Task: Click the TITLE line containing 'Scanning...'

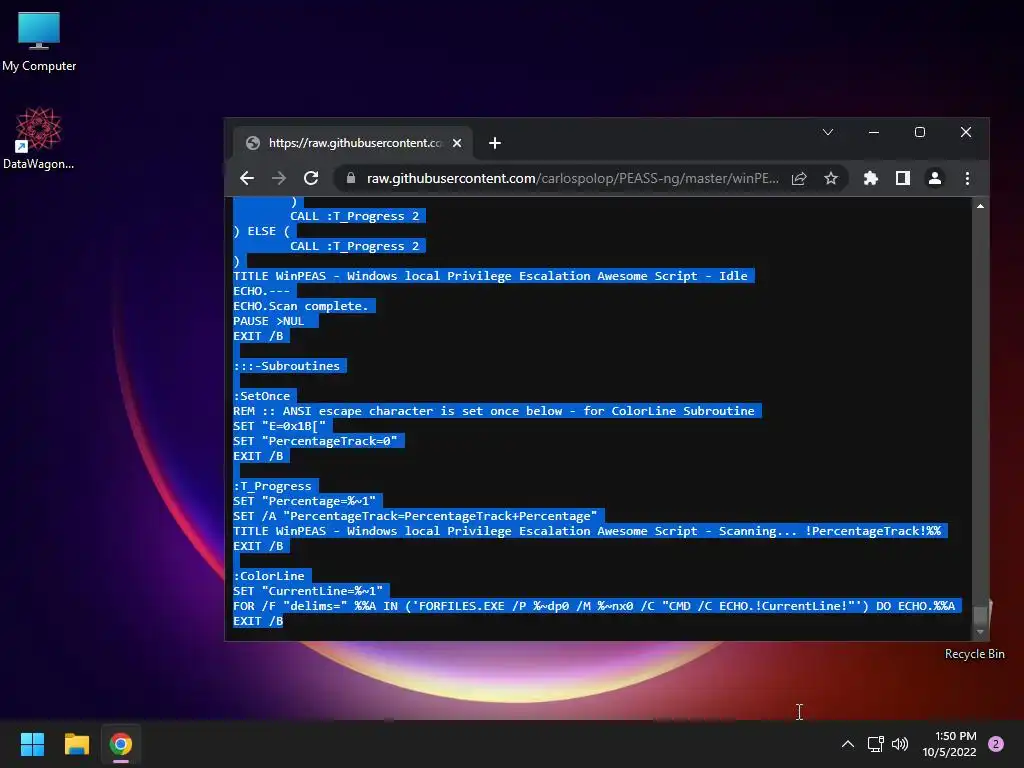Action: (x=587, y=531)
